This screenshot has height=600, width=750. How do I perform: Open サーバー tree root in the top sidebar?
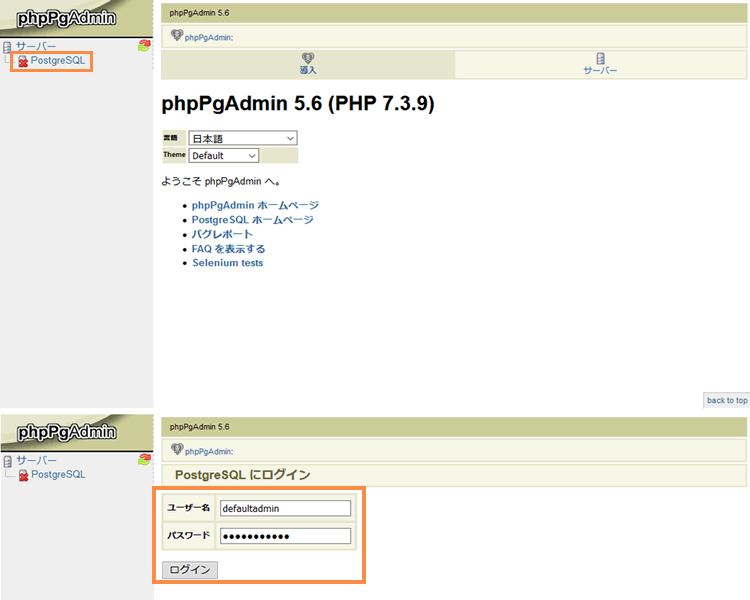[36, 46]
